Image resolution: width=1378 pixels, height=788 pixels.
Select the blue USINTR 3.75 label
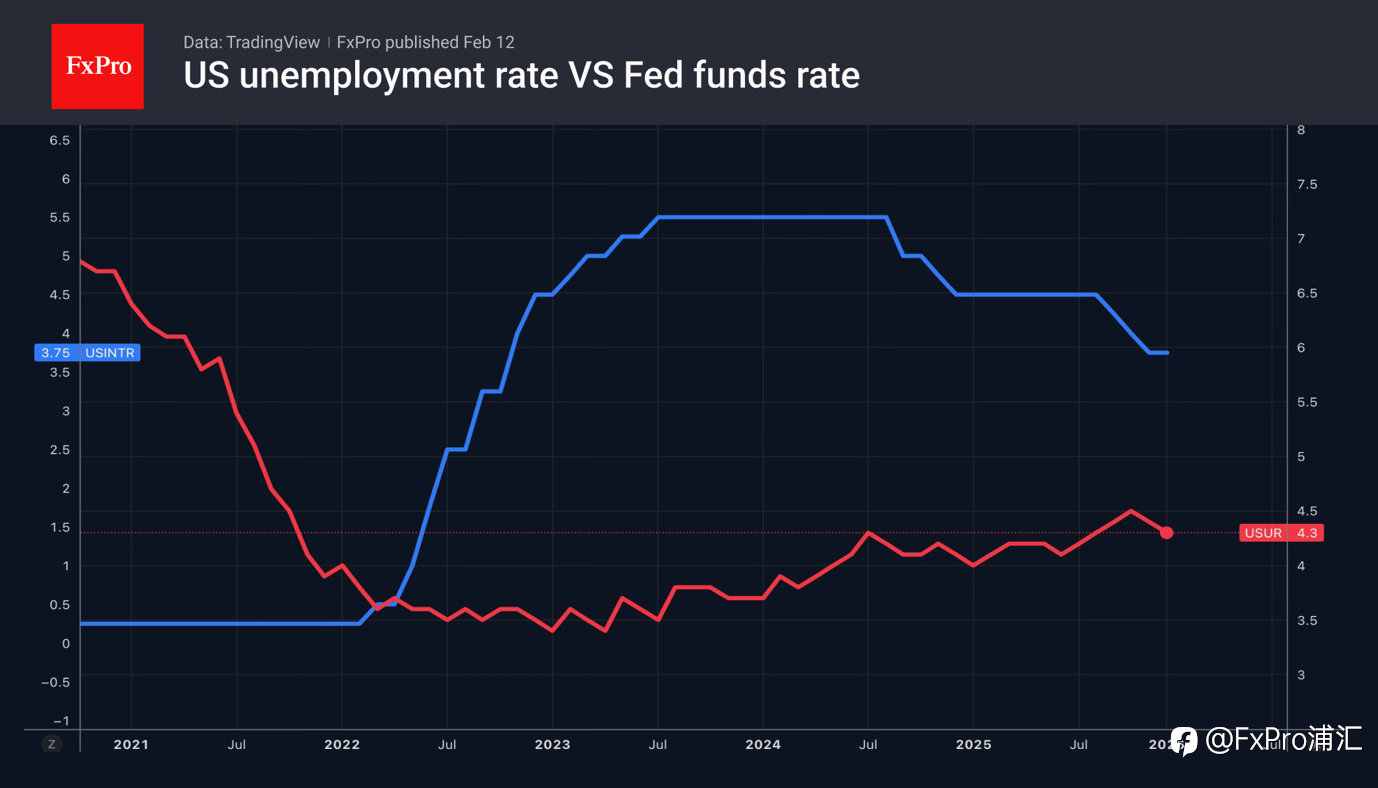(87, 353)
